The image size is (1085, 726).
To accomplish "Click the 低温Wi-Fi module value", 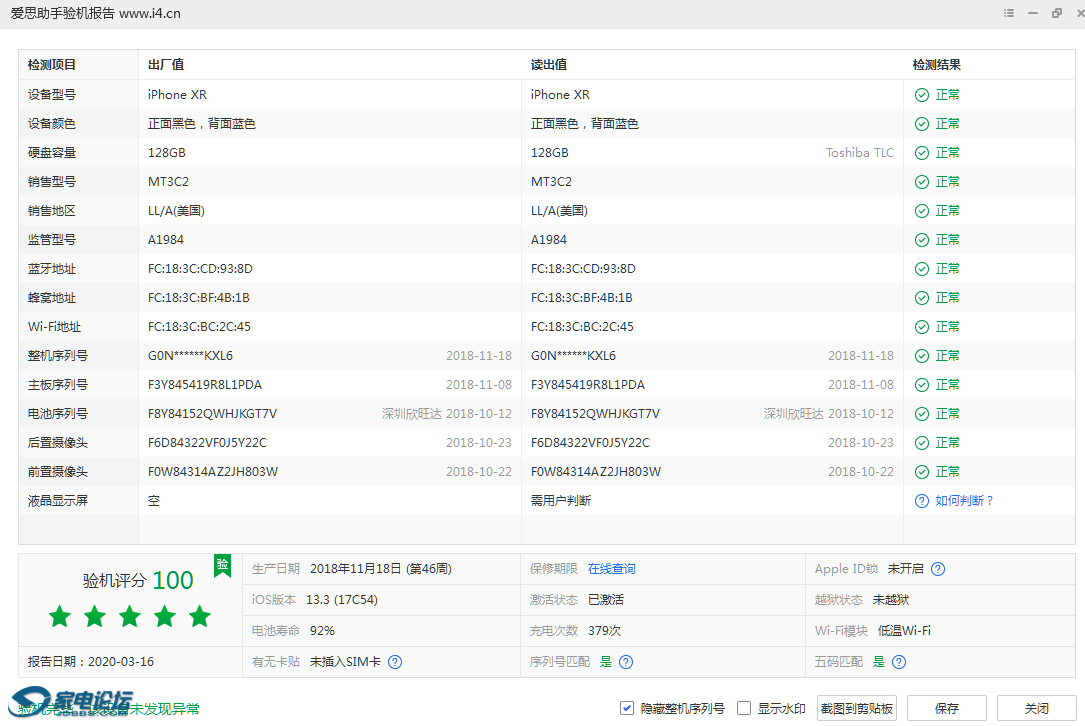I will 904,630.
